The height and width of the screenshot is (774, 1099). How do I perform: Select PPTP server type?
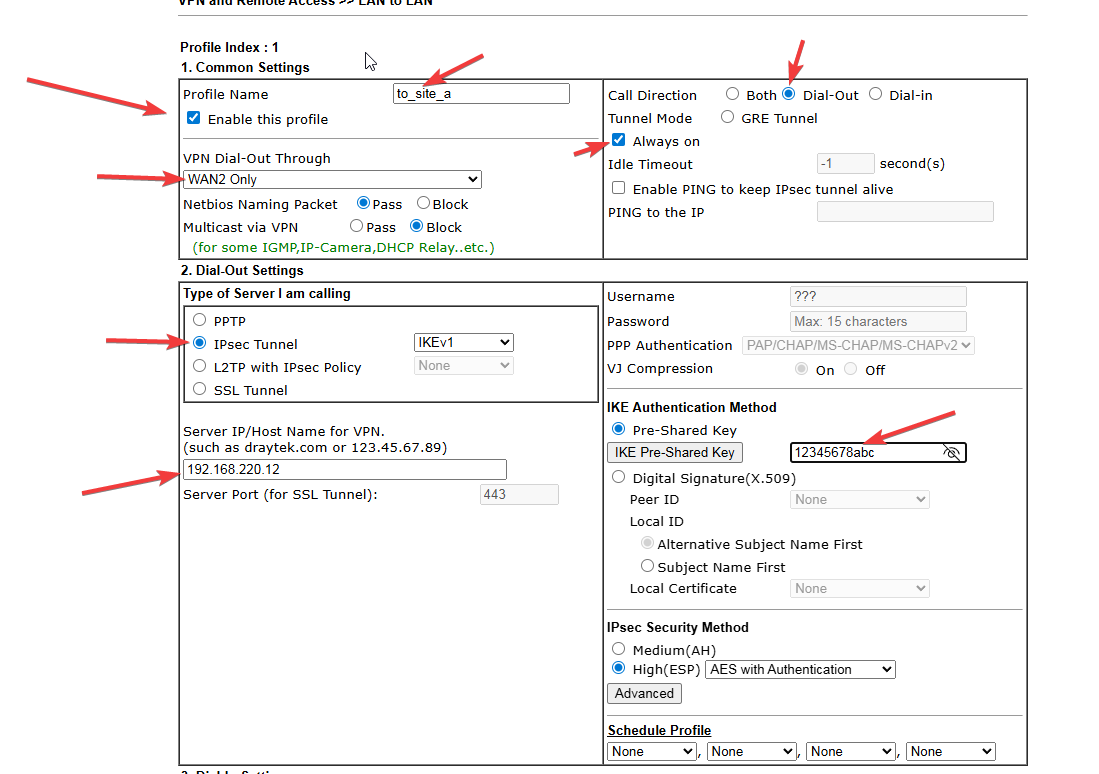[x=200, y=320]
